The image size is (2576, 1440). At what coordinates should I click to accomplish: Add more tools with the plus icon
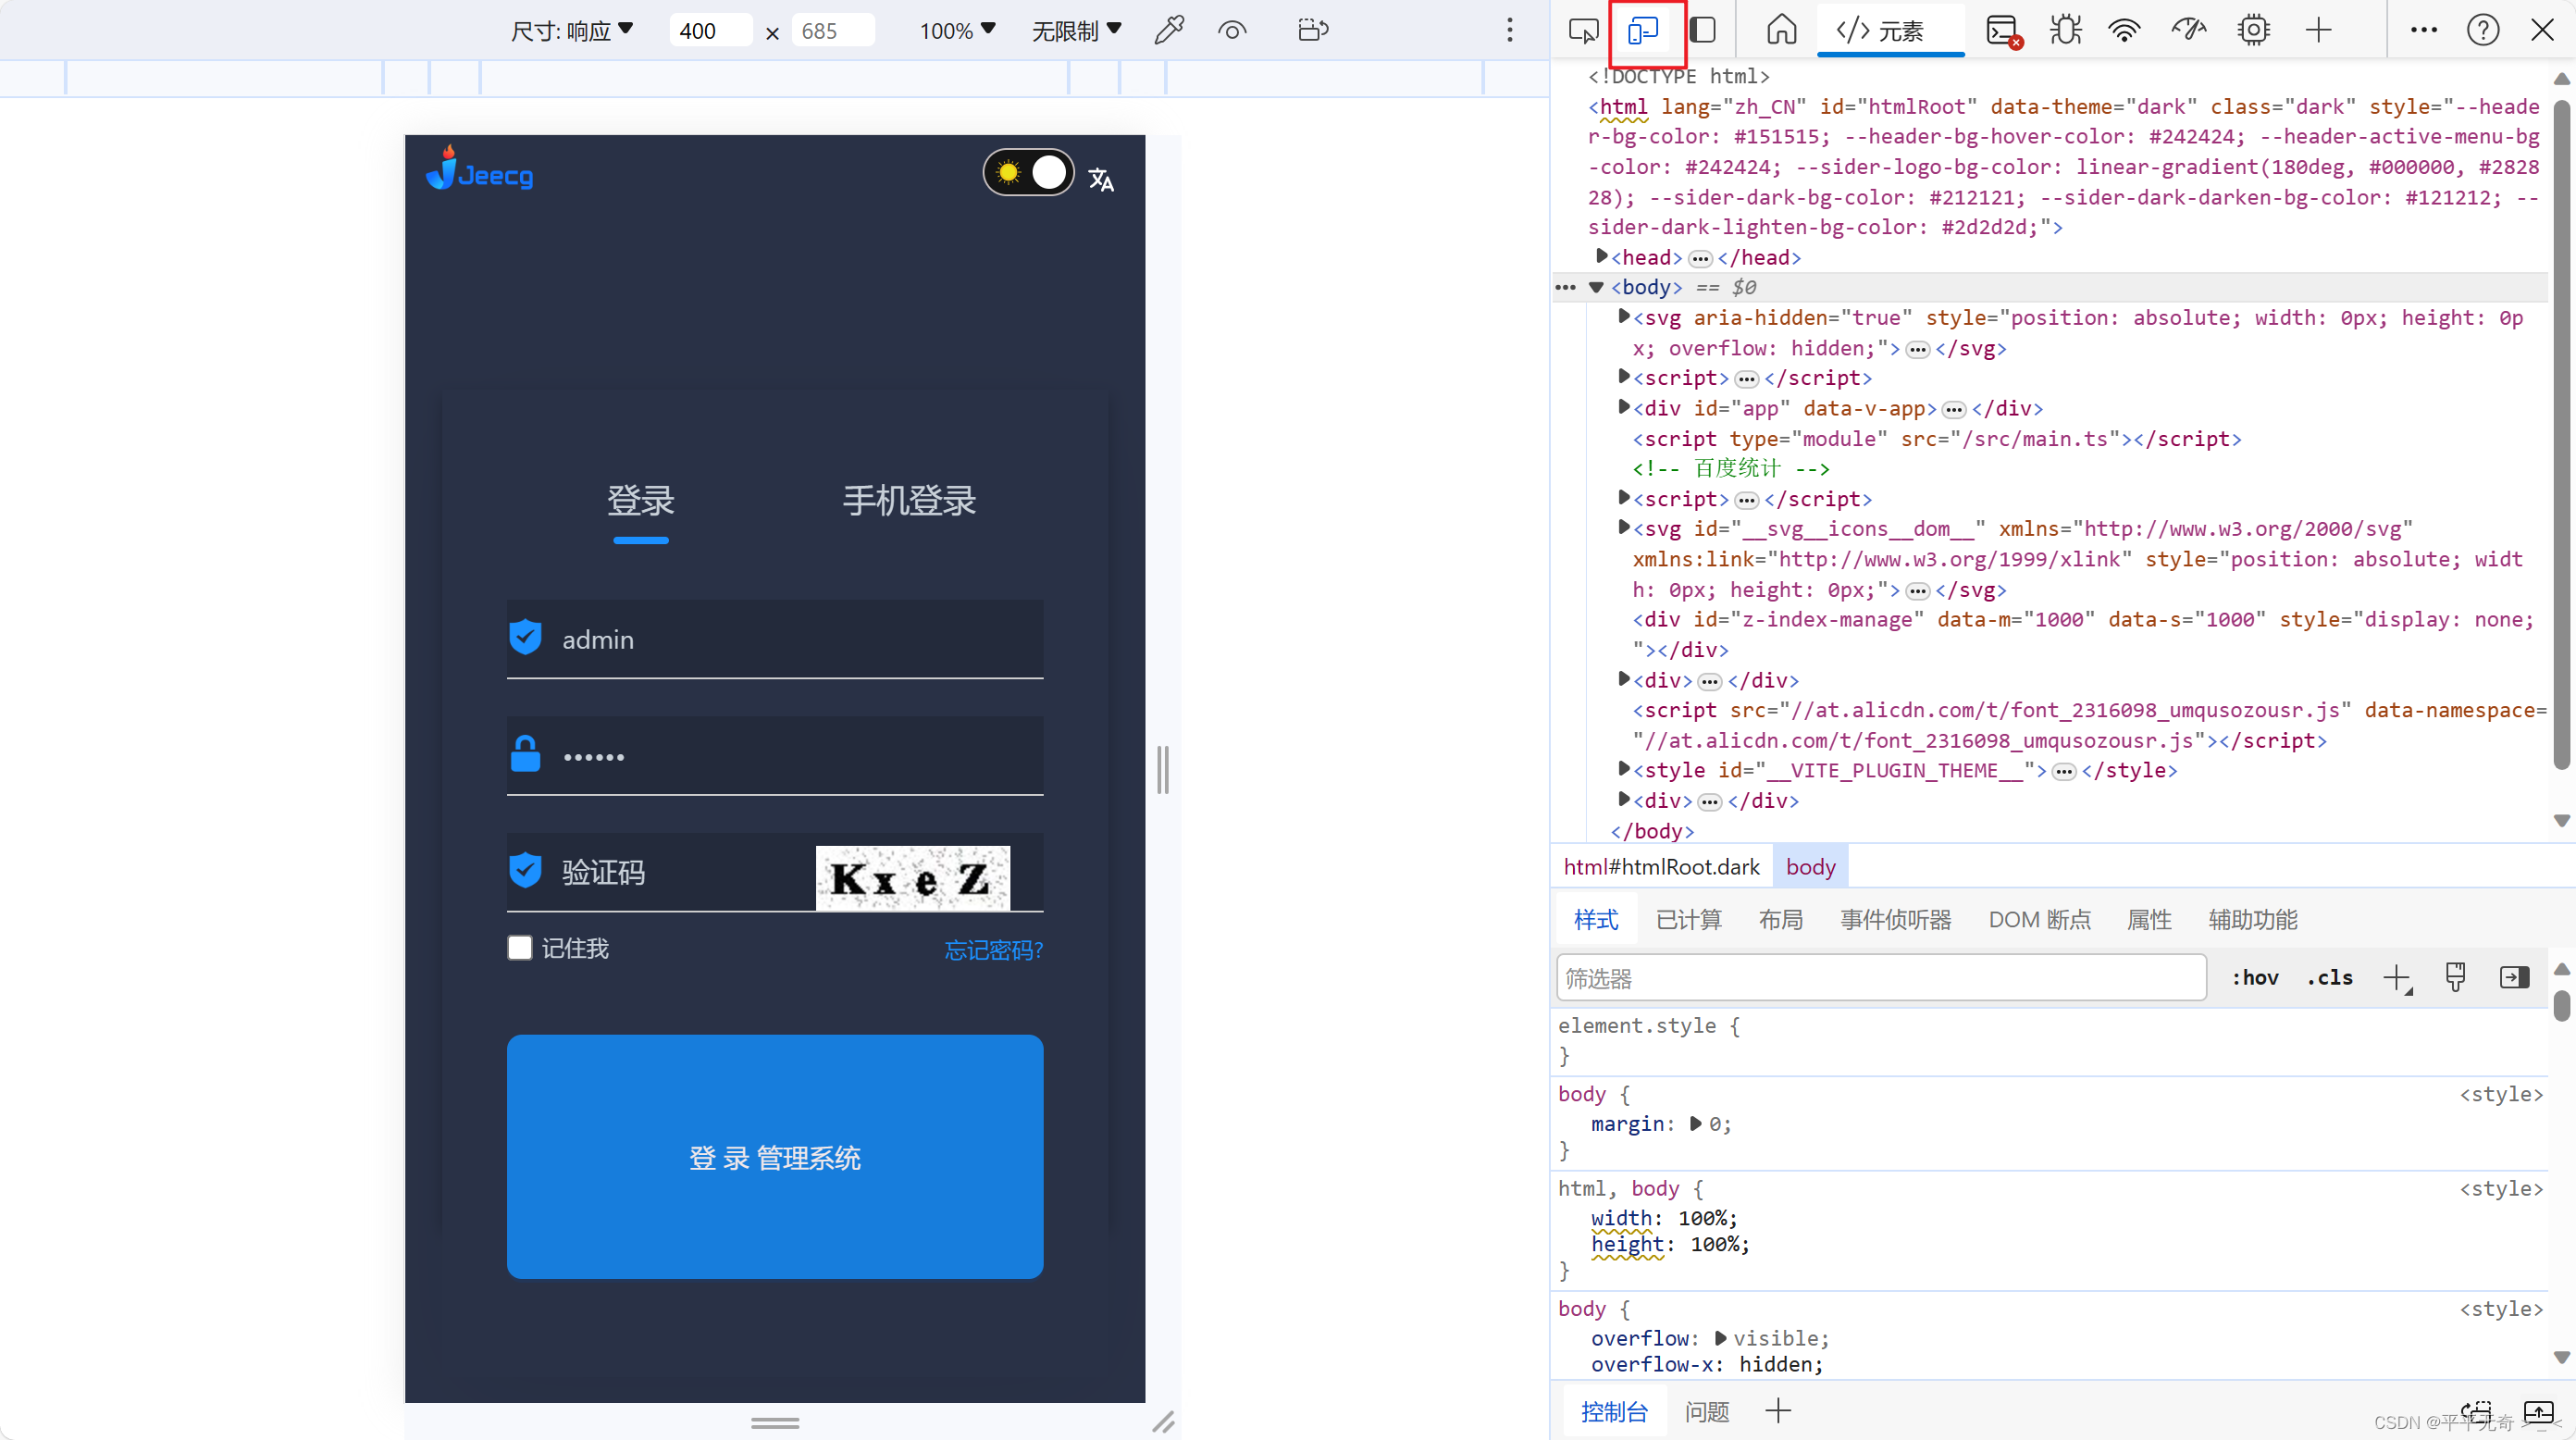(2318, 30)
